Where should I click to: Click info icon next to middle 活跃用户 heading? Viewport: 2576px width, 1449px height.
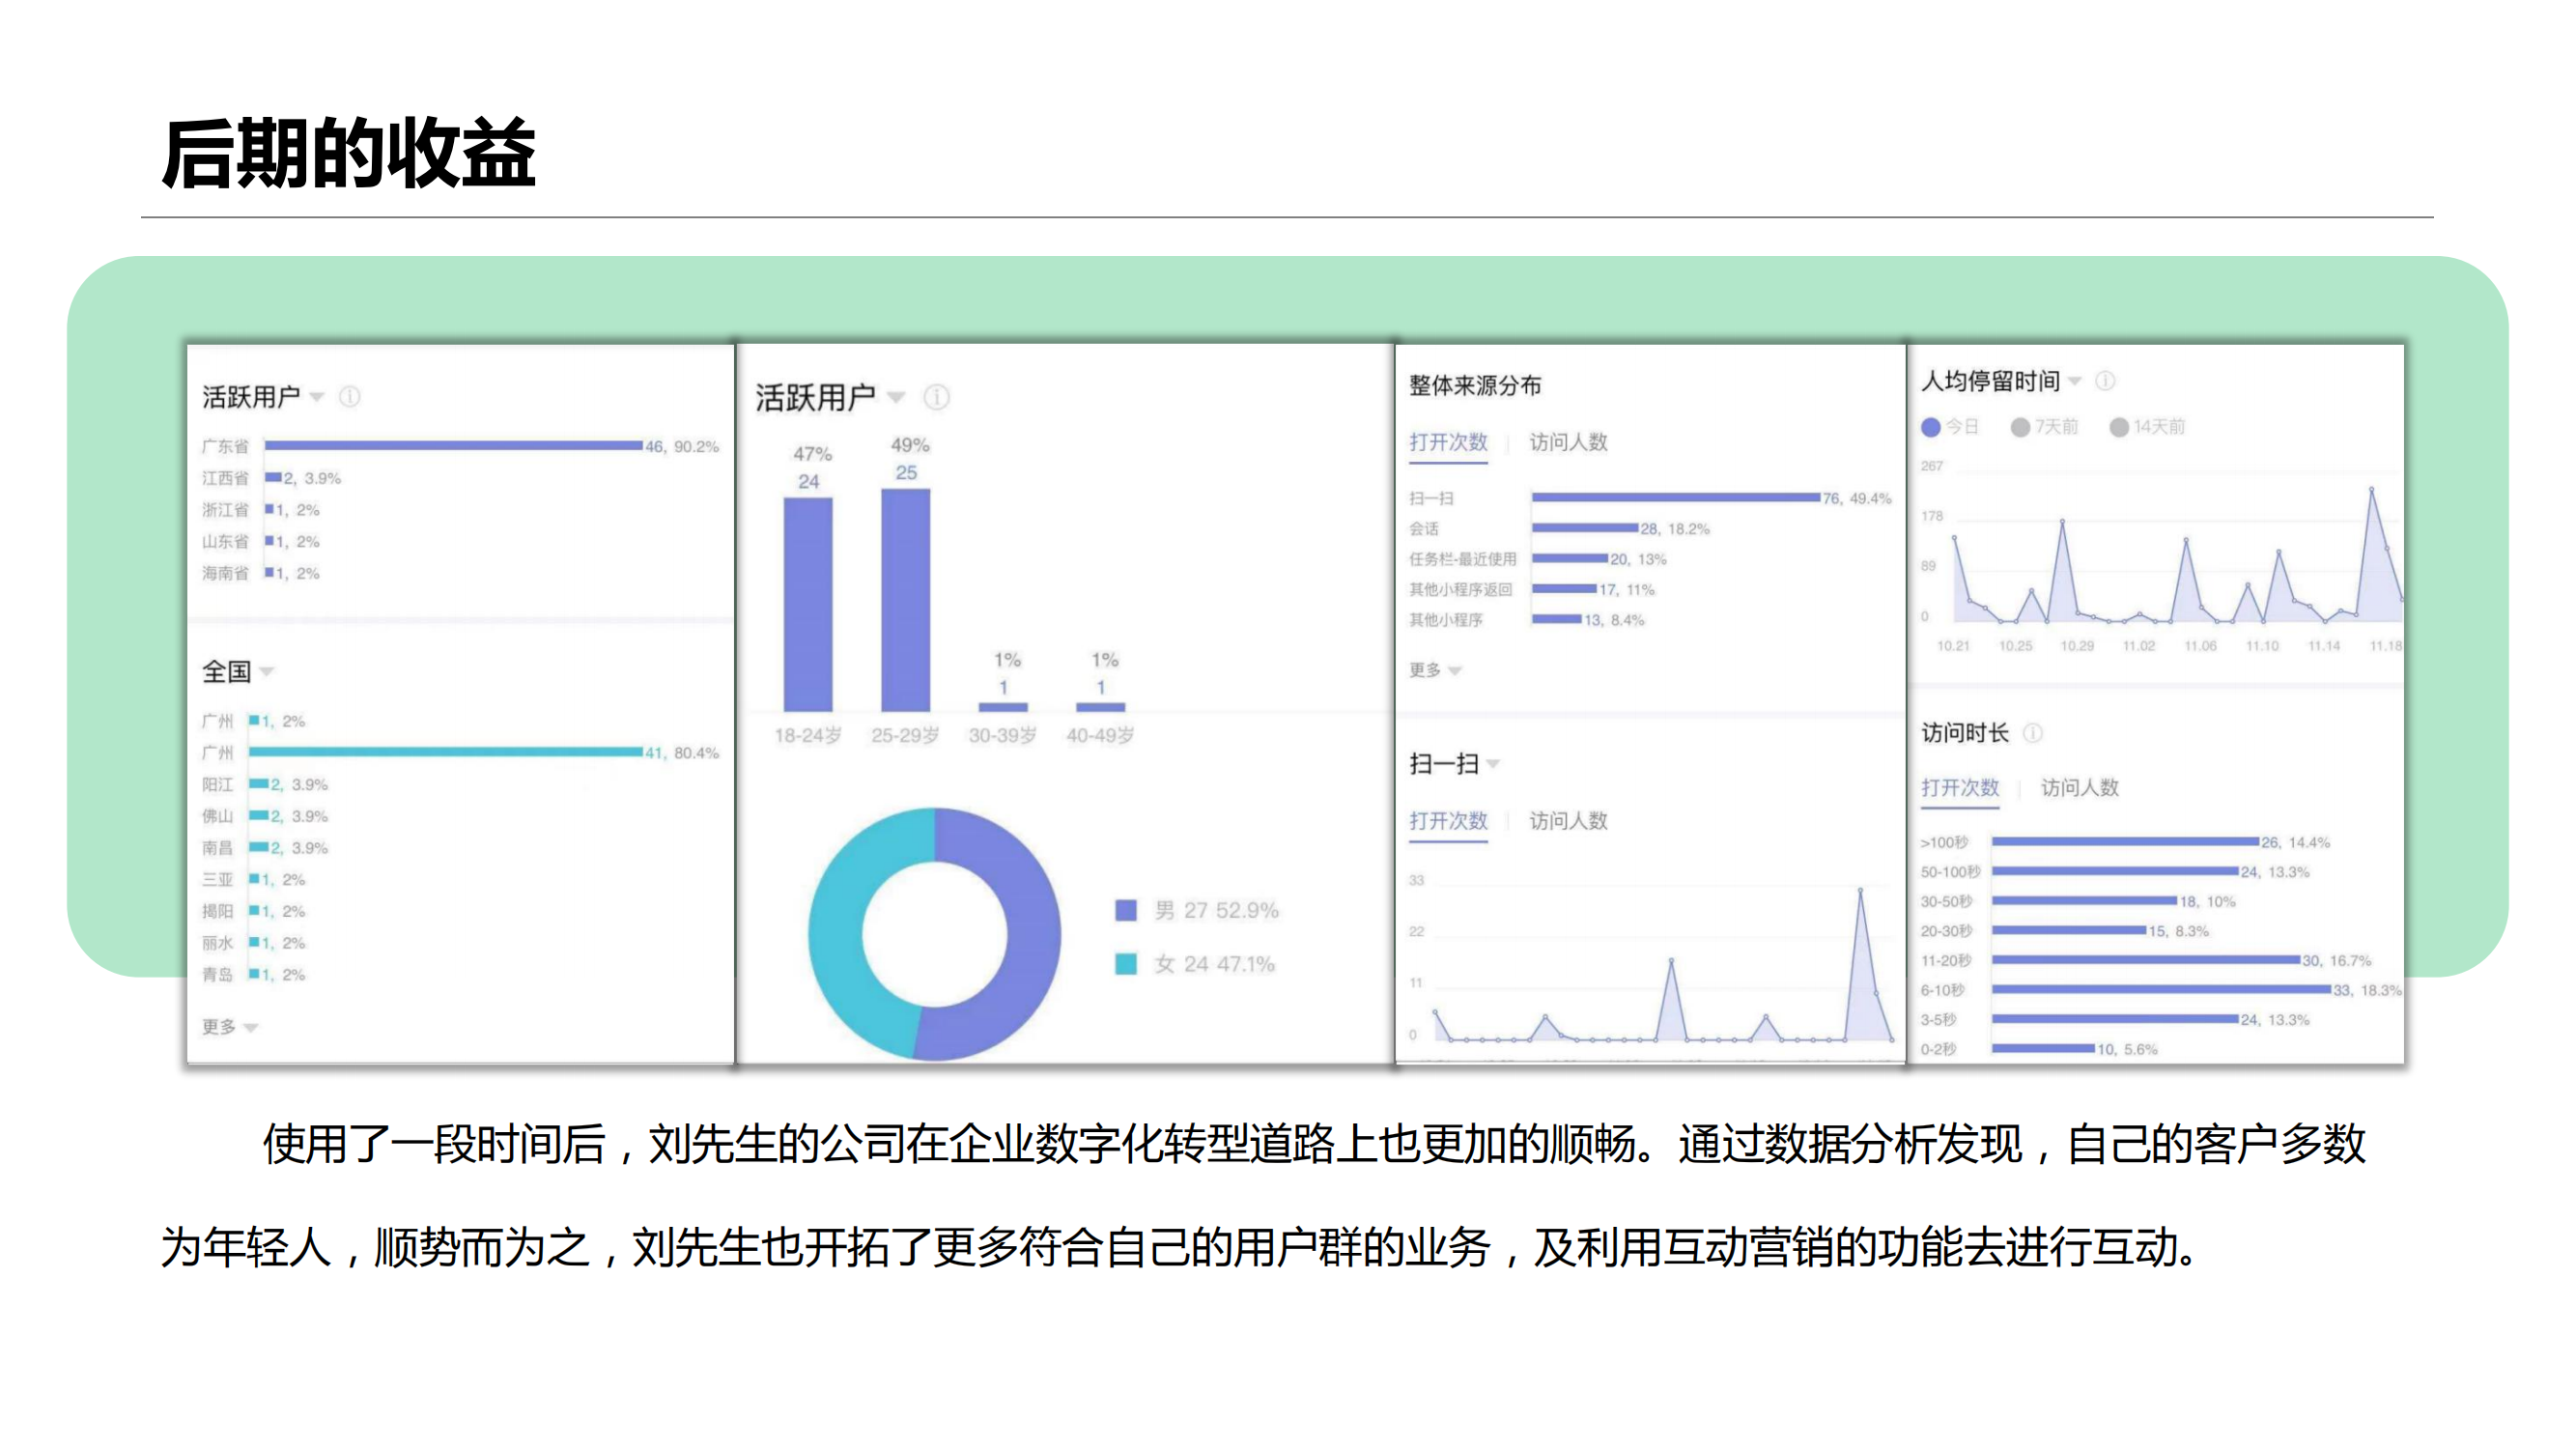click(936, 397)
